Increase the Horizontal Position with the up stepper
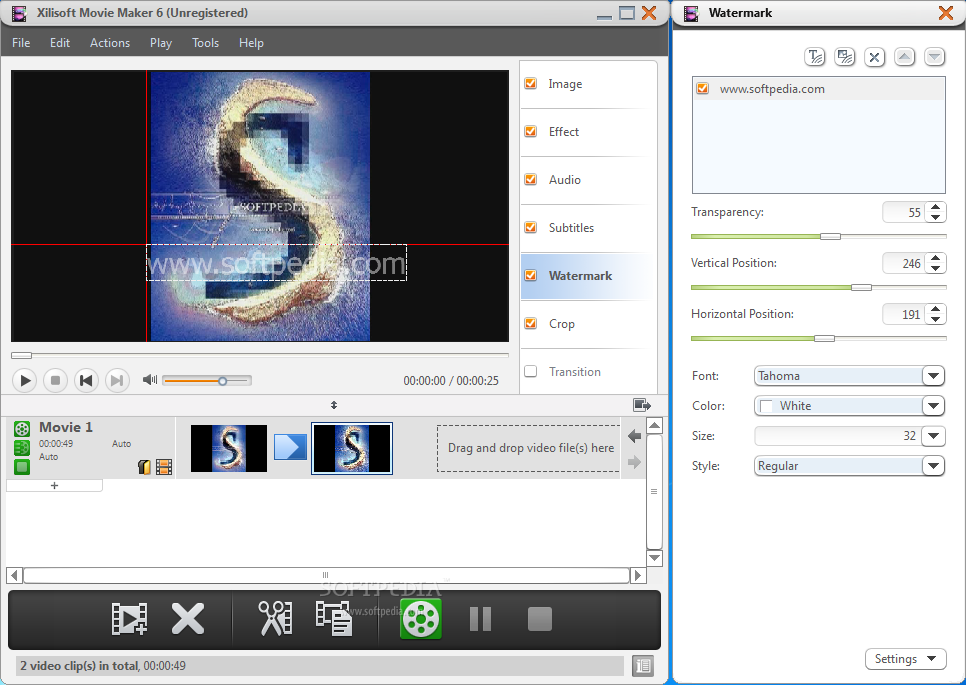This screenshot has height=685, width=966. tap(936, 309)
